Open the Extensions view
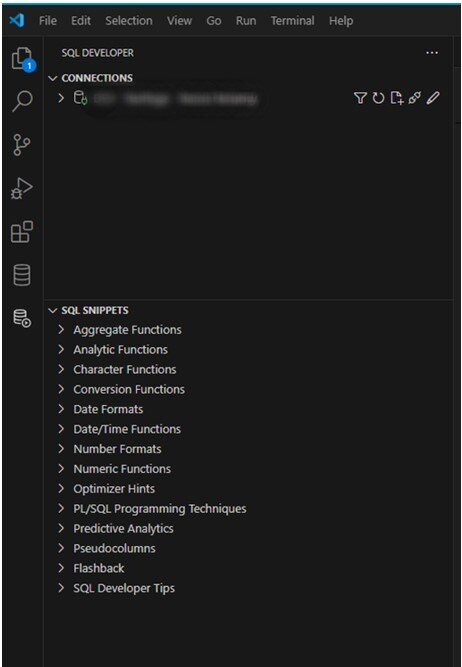Viewport: 462px width, 667px height. (x=22, y=232)
